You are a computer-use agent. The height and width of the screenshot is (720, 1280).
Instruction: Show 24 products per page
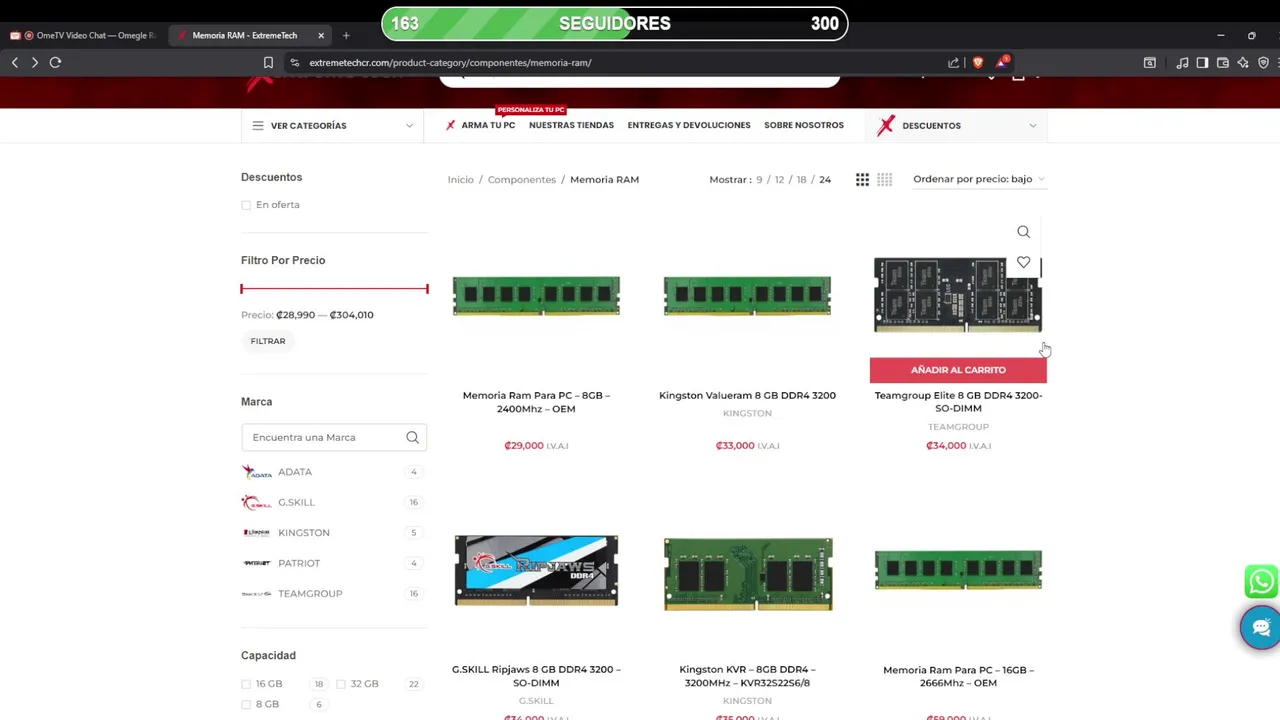[825, 179]
